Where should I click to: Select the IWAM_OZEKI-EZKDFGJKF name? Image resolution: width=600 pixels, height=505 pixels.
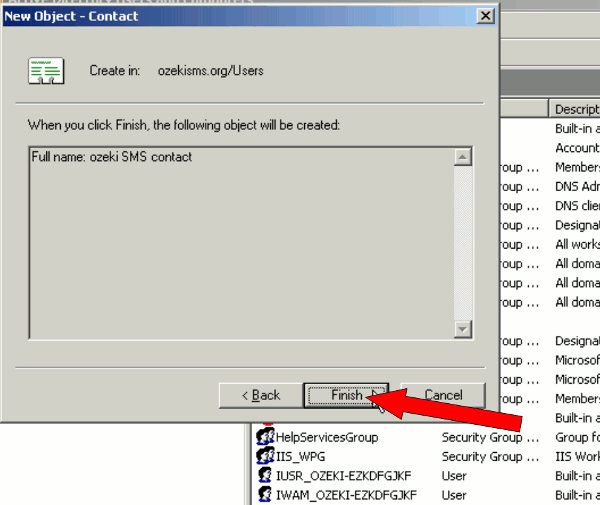coord(346,495)
